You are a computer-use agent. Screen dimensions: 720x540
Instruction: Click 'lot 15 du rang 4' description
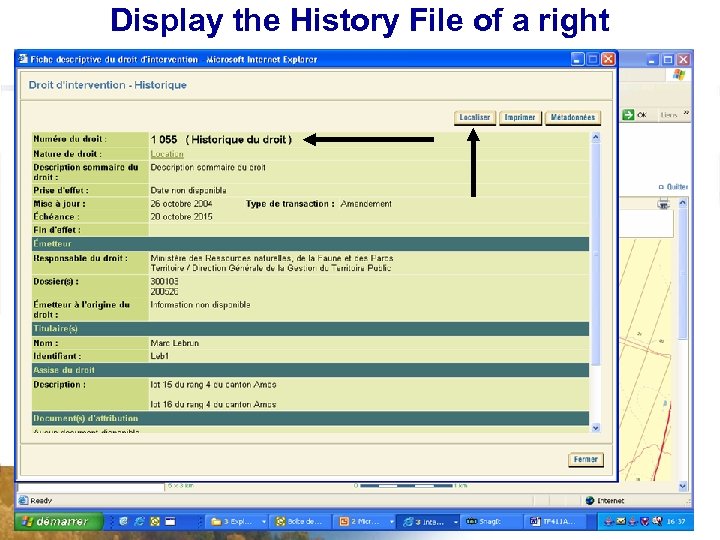[x=213, y=385]
